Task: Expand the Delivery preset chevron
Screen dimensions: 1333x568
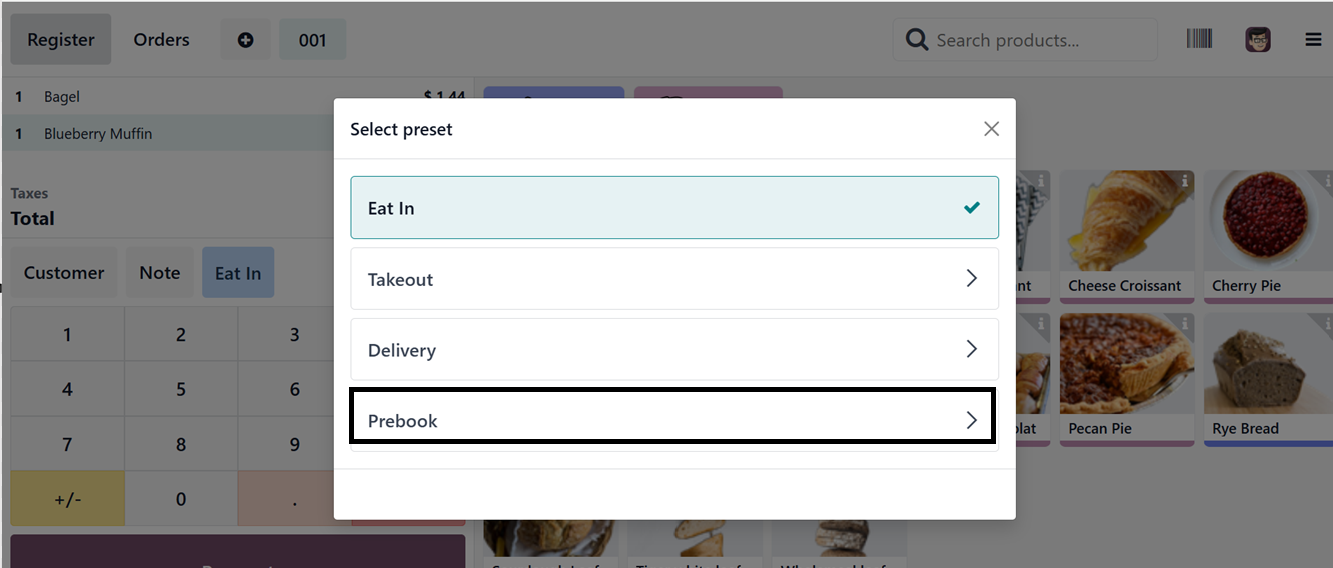Action: (x=971, y=349)
